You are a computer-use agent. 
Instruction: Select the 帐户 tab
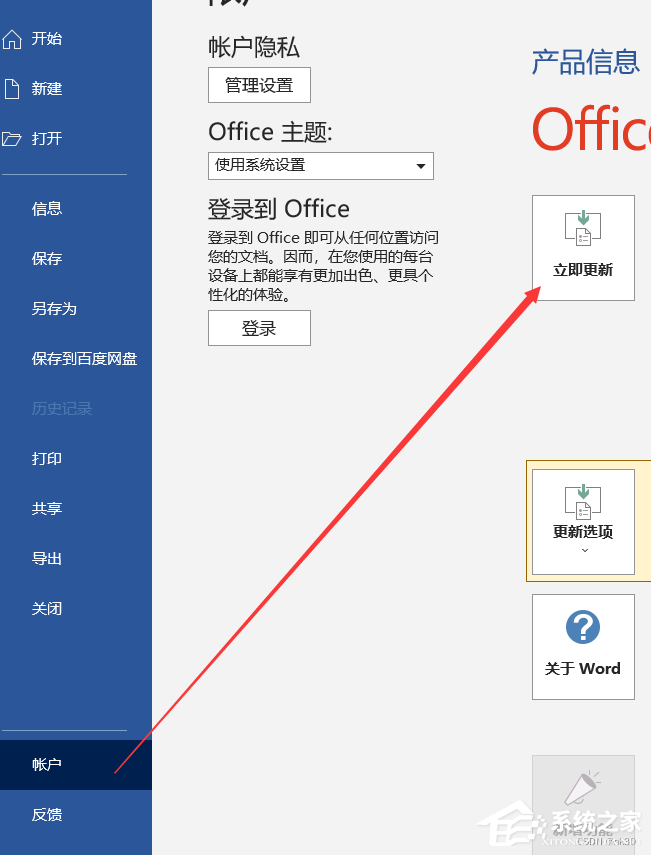point(76,764)
